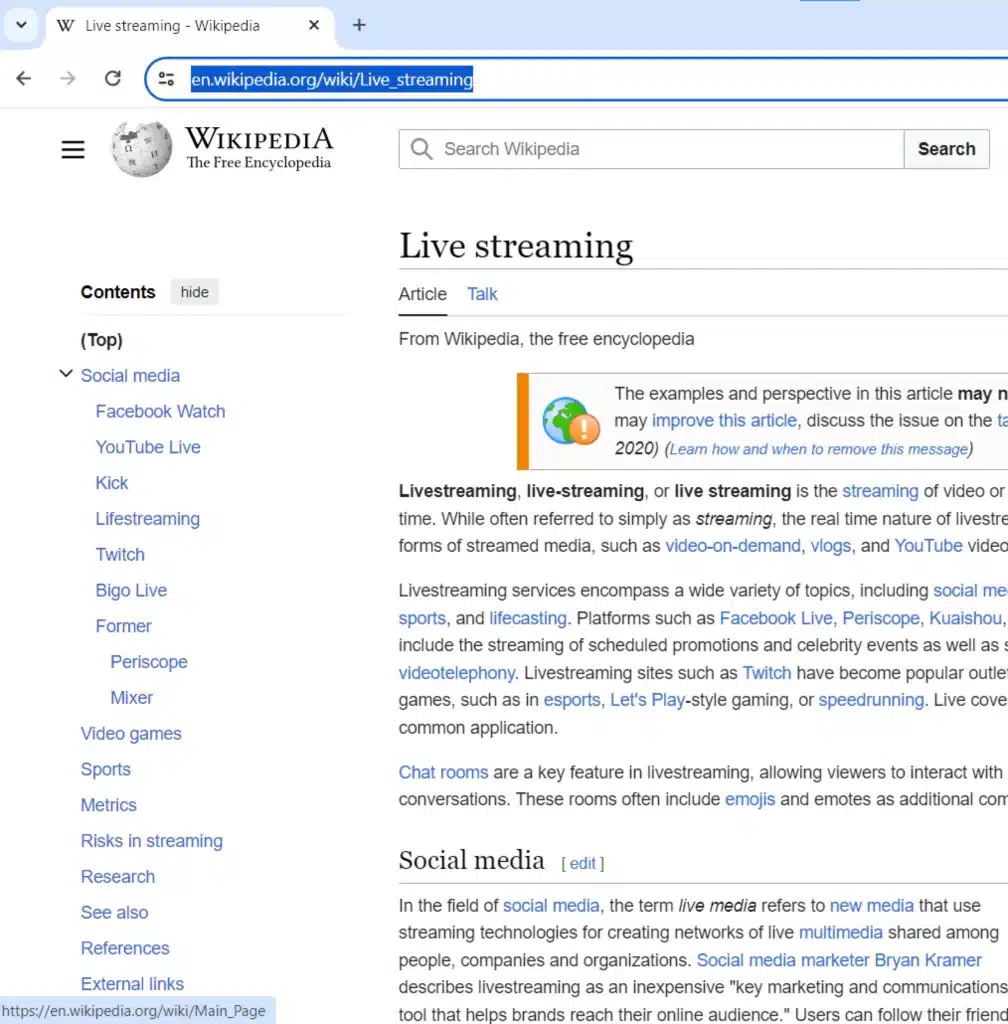Go to External links section
1008x1024 pixels.
coord(132,984)
